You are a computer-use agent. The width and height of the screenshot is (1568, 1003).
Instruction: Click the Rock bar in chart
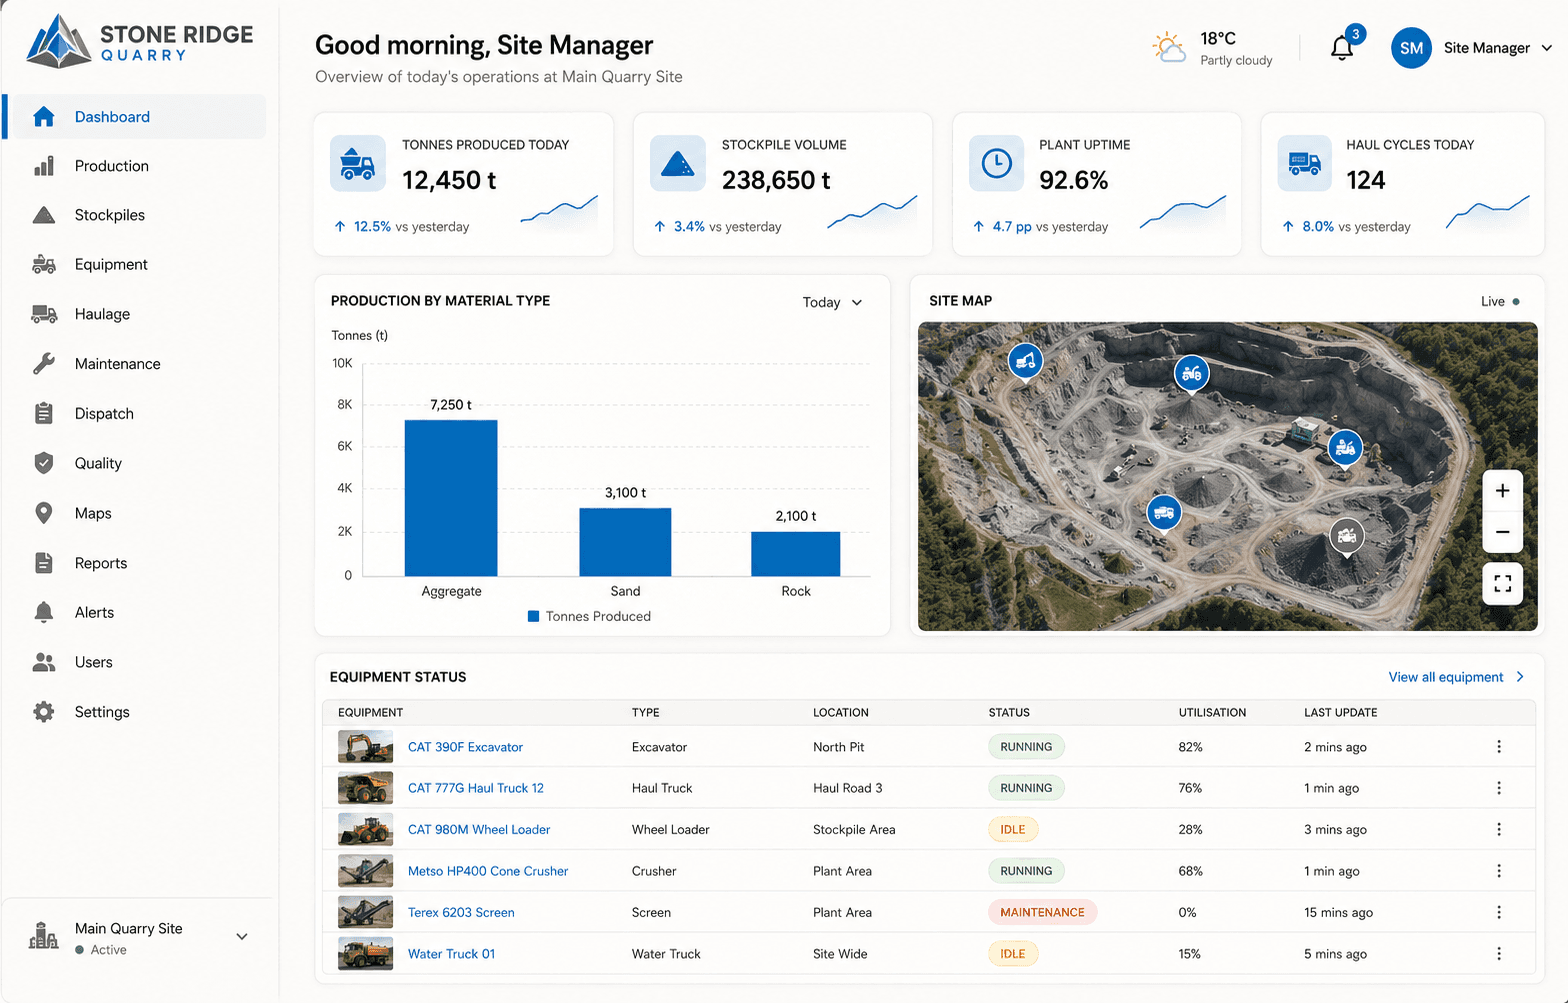tap(796, 554)
